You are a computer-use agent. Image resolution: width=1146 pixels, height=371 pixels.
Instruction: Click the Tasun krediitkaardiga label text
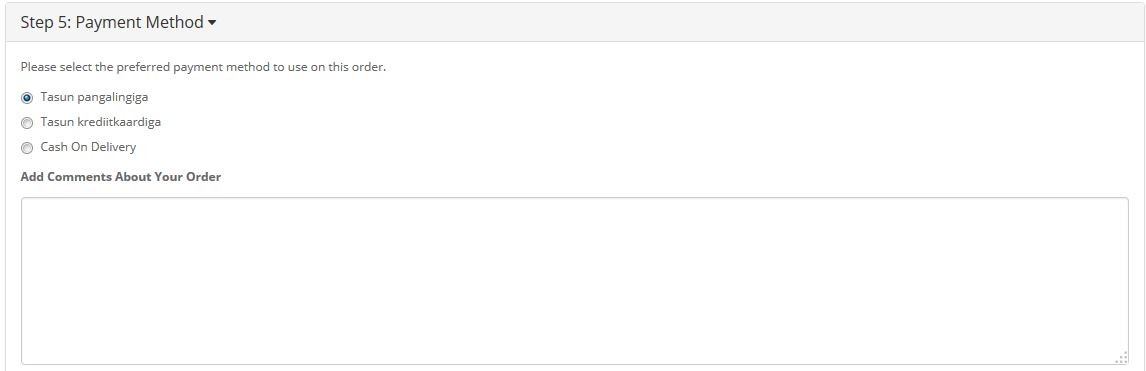coord(101,122)
